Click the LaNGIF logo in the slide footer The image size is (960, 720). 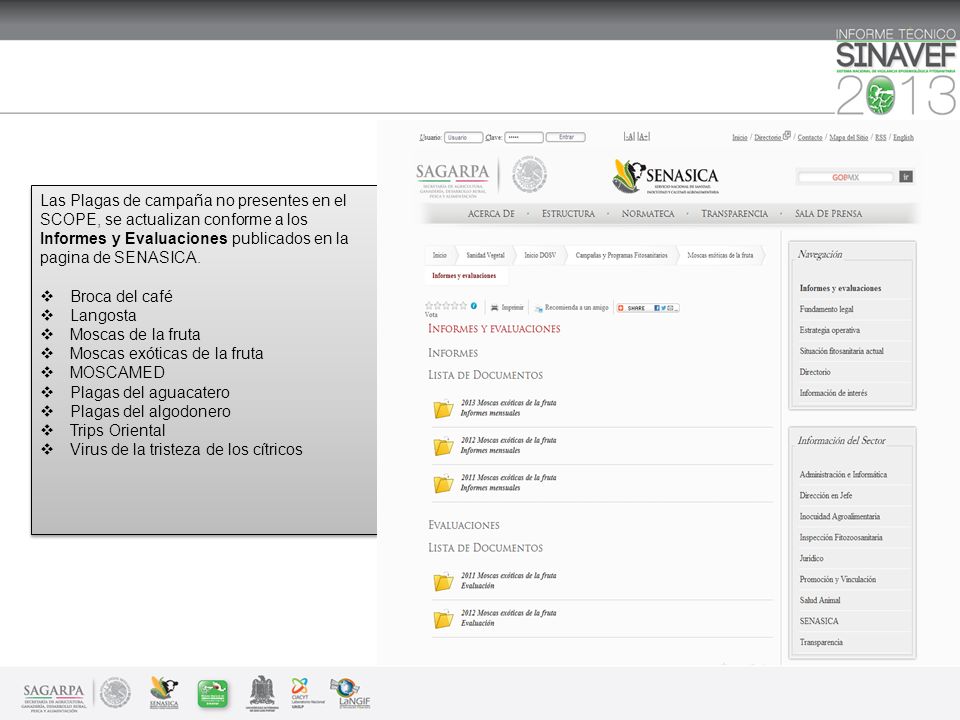351,693
